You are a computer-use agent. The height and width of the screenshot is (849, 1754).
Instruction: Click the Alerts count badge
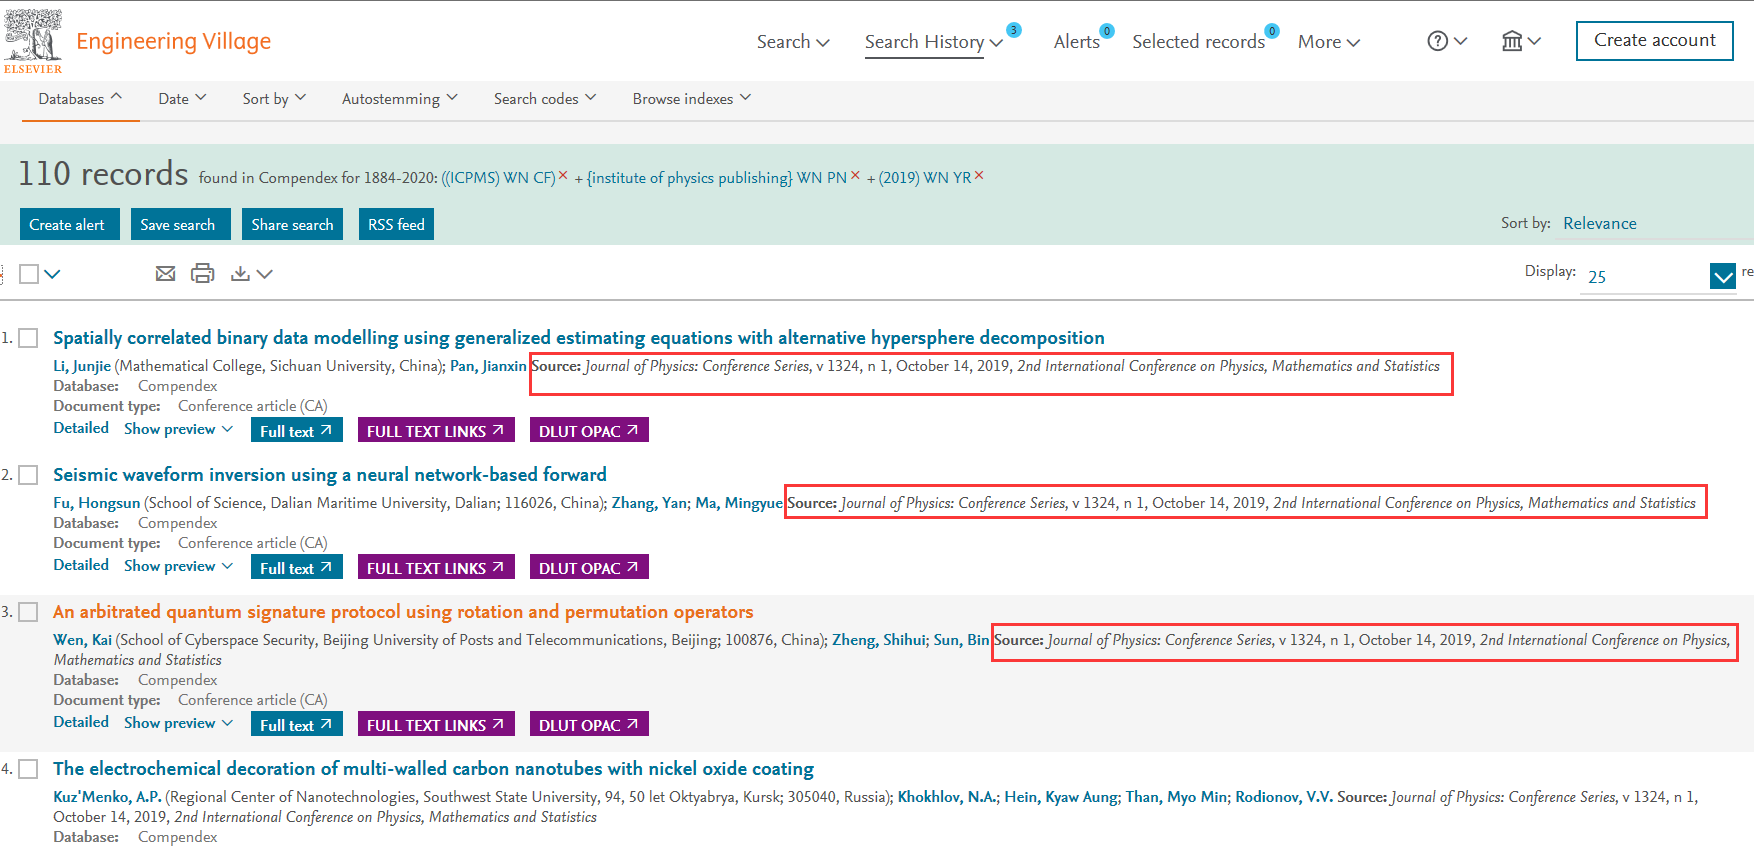[1107, 31]
